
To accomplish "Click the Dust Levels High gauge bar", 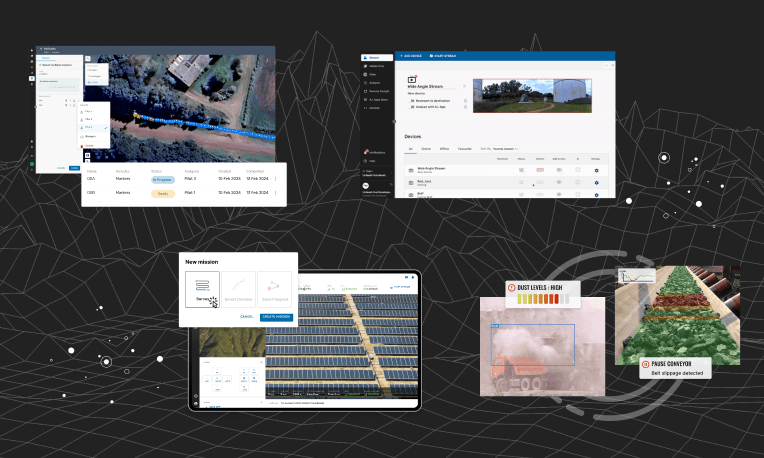I will (543, 299).
